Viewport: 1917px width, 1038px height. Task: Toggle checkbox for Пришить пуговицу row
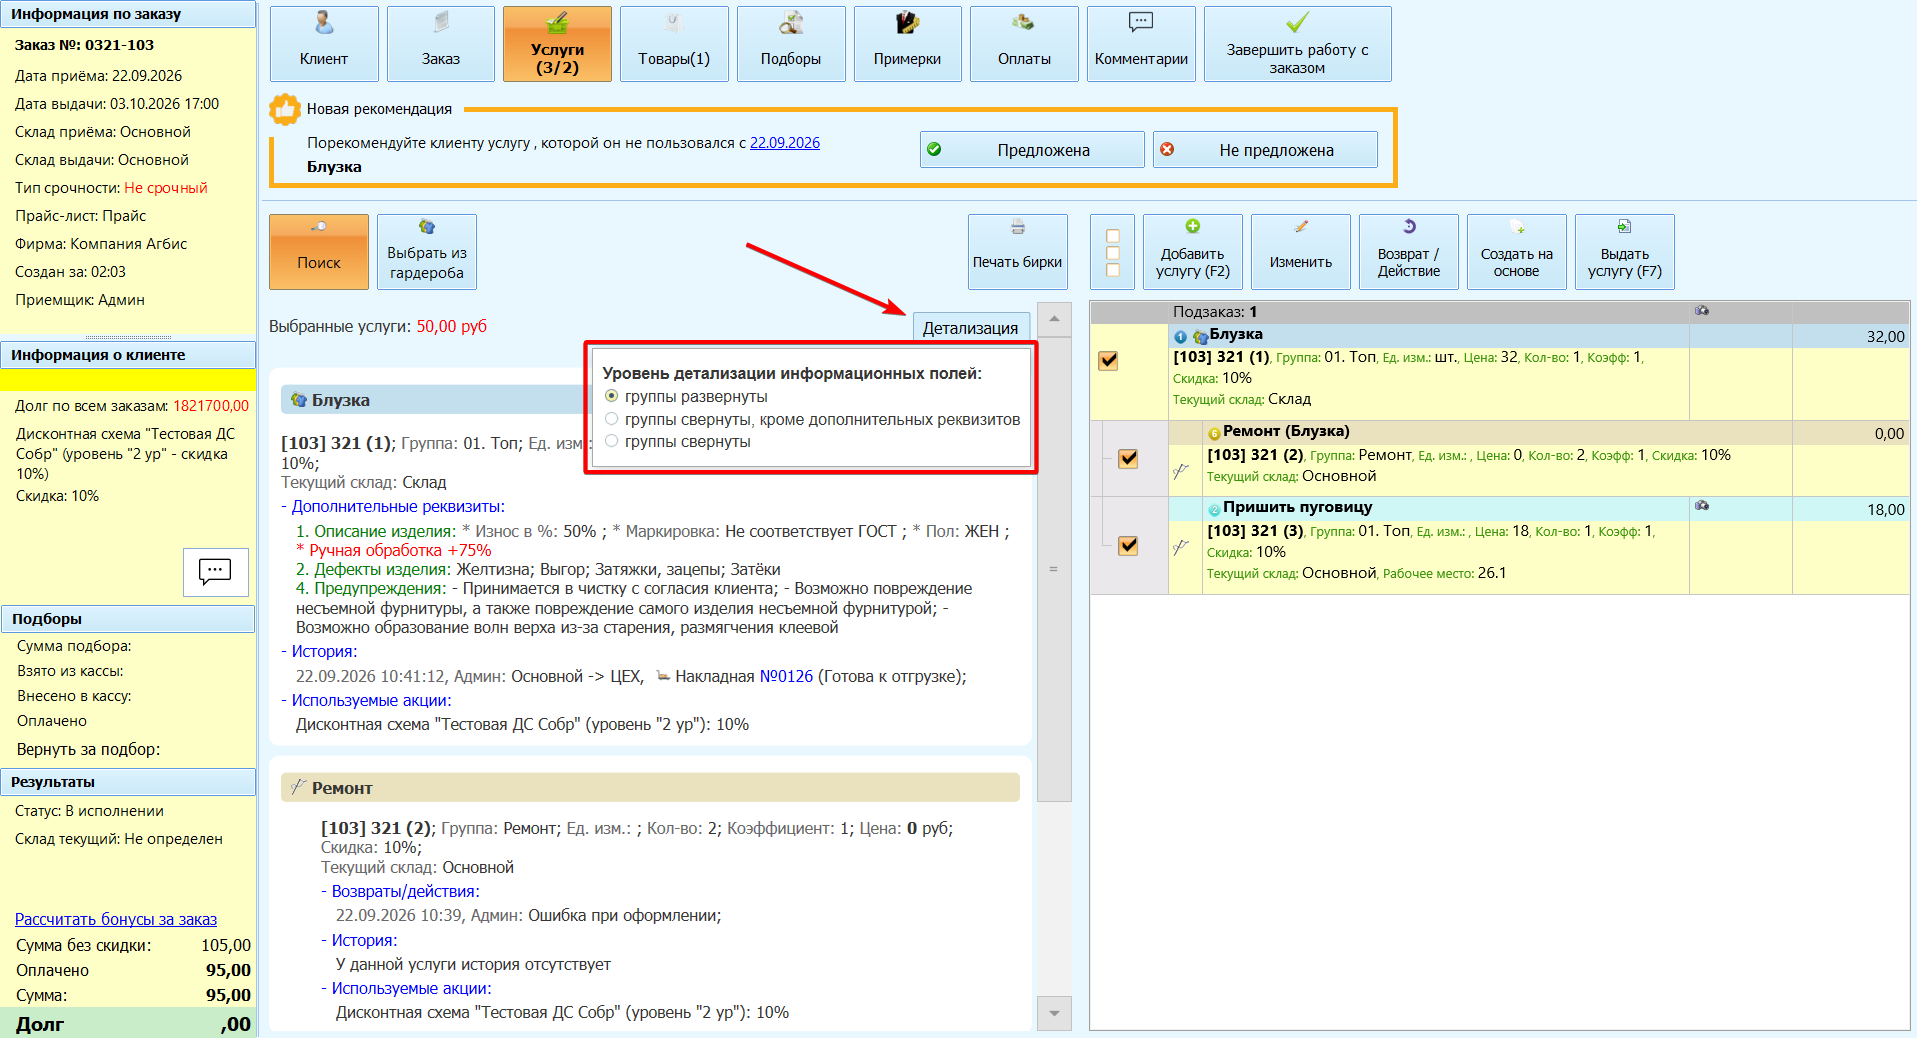coord(1128,546)
